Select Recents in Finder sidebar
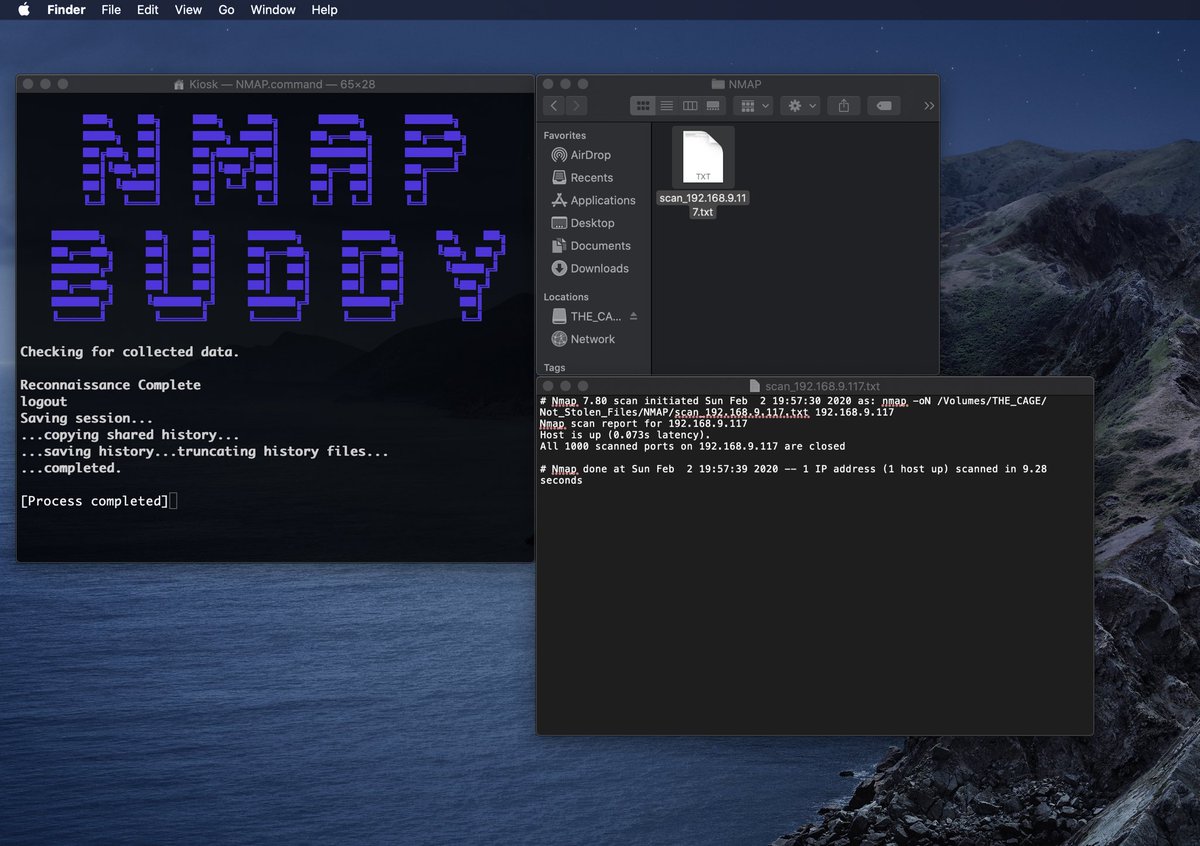Image resolution: width=1200 pixels, height=846 pixels. (591, 177)
